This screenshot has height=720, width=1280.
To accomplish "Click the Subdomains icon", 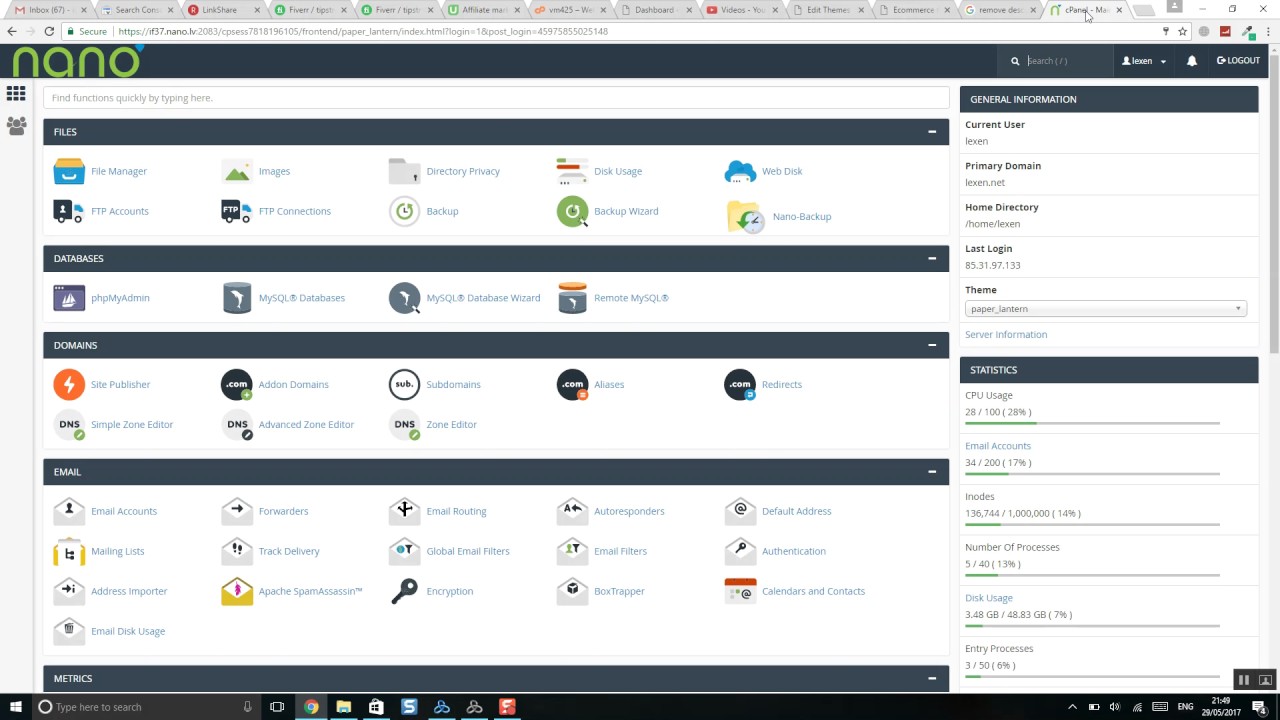I will click(404, 384).
